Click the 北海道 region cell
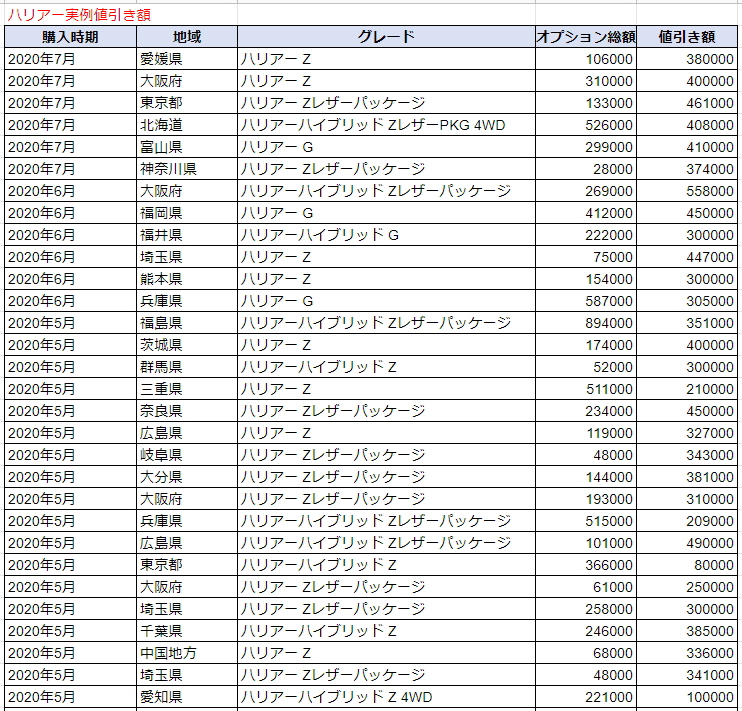The image size is (742, 711). pyautogui.click(x=187, y=125)
